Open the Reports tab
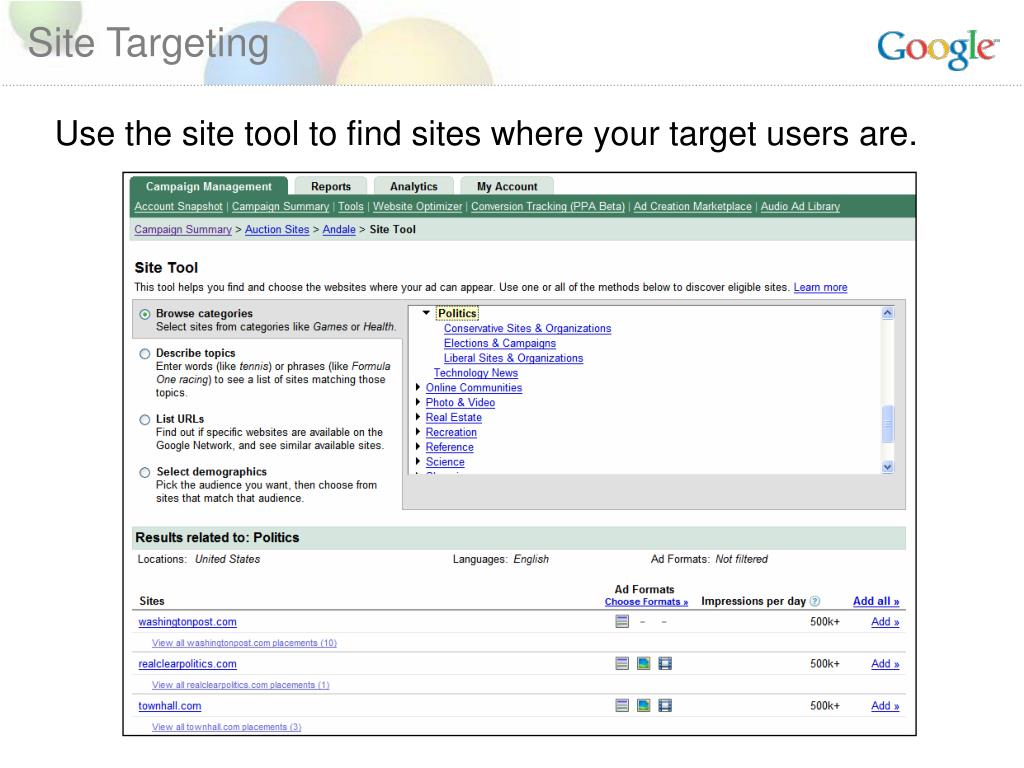The width and height of the screenshot is (1024, 768). (x=330, y=186)
